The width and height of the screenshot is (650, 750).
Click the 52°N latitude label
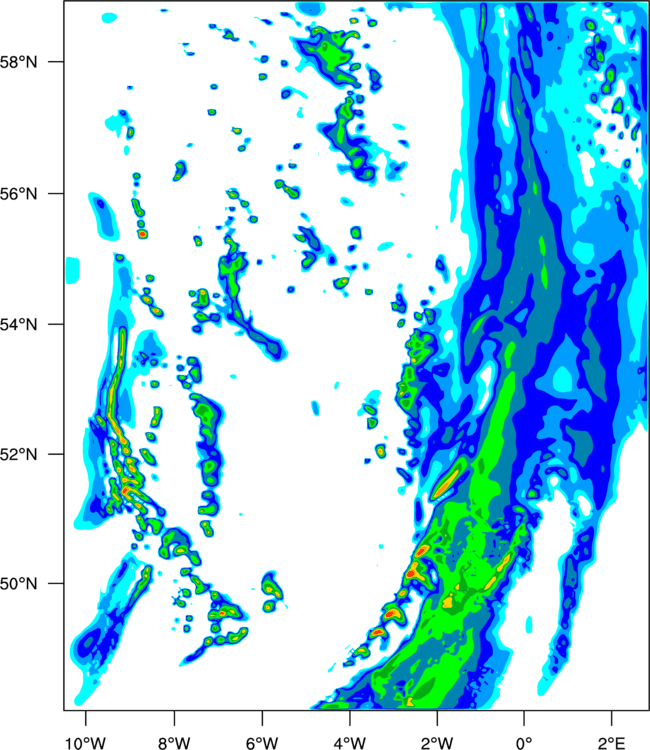(x=19, y=454)
